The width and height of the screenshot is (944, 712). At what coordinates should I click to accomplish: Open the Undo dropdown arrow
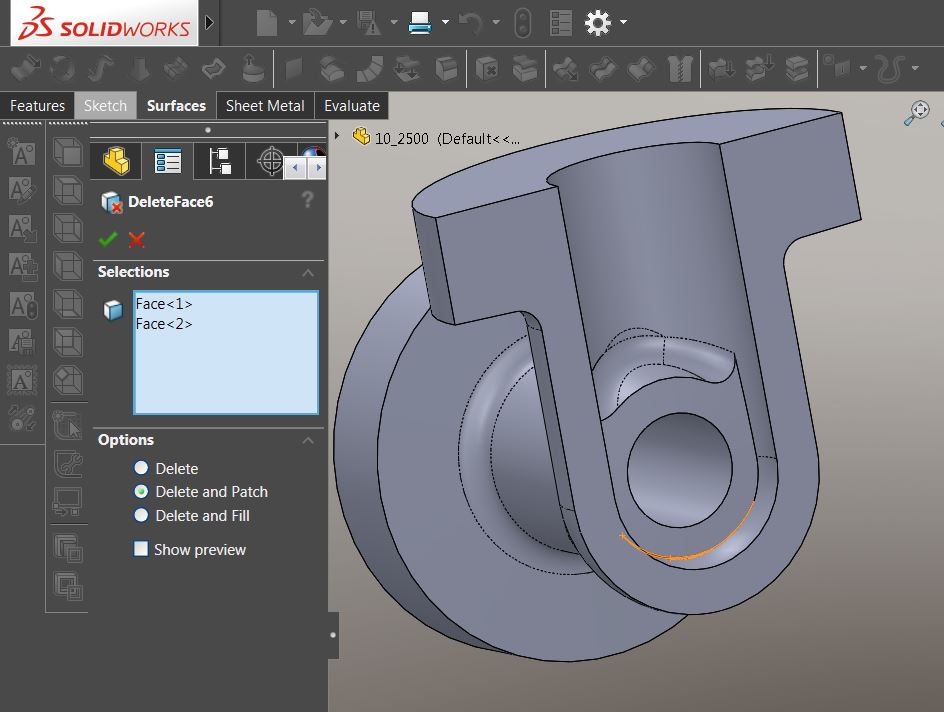[496, 22]
